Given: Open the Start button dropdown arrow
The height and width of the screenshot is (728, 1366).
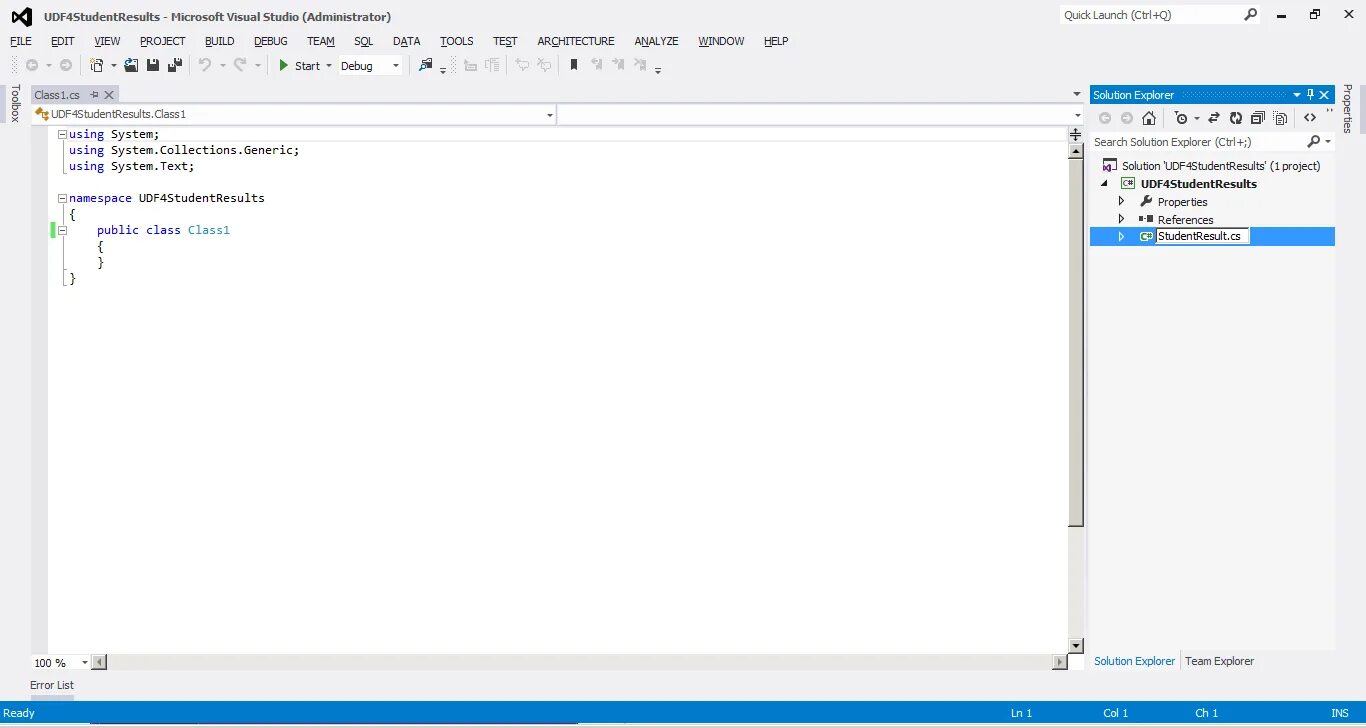Looking at the screenshot, I should (329, 66).
